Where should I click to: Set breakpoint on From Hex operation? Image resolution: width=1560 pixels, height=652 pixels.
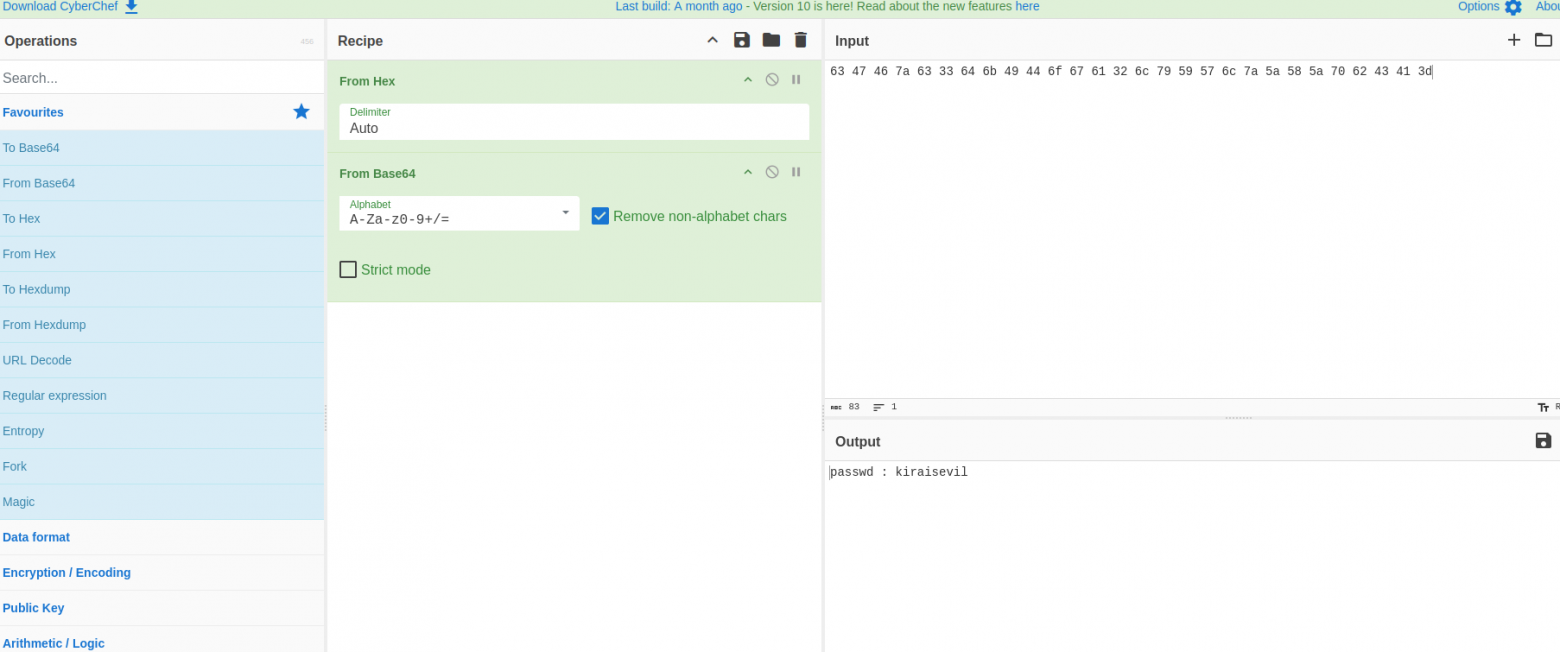point(796,80)
